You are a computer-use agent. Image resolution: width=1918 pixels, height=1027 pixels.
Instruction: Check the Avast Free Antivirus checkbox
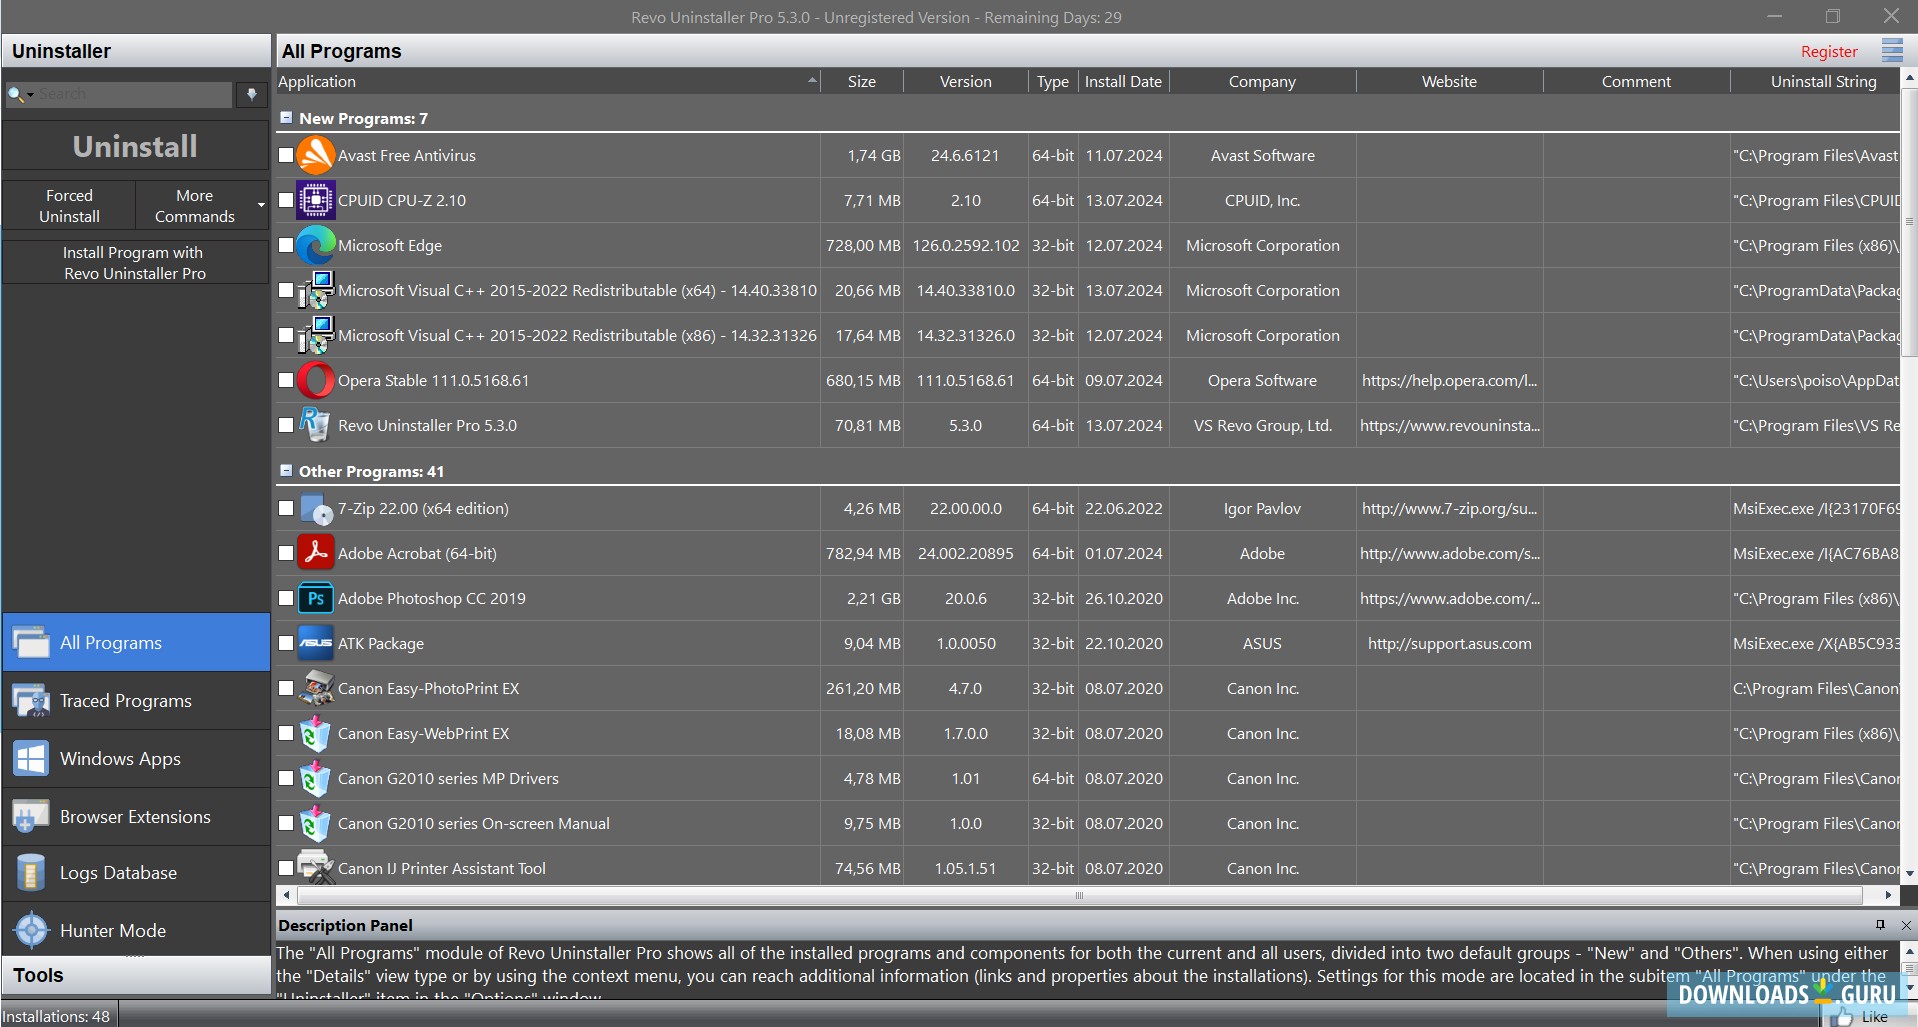pos(286,155)
